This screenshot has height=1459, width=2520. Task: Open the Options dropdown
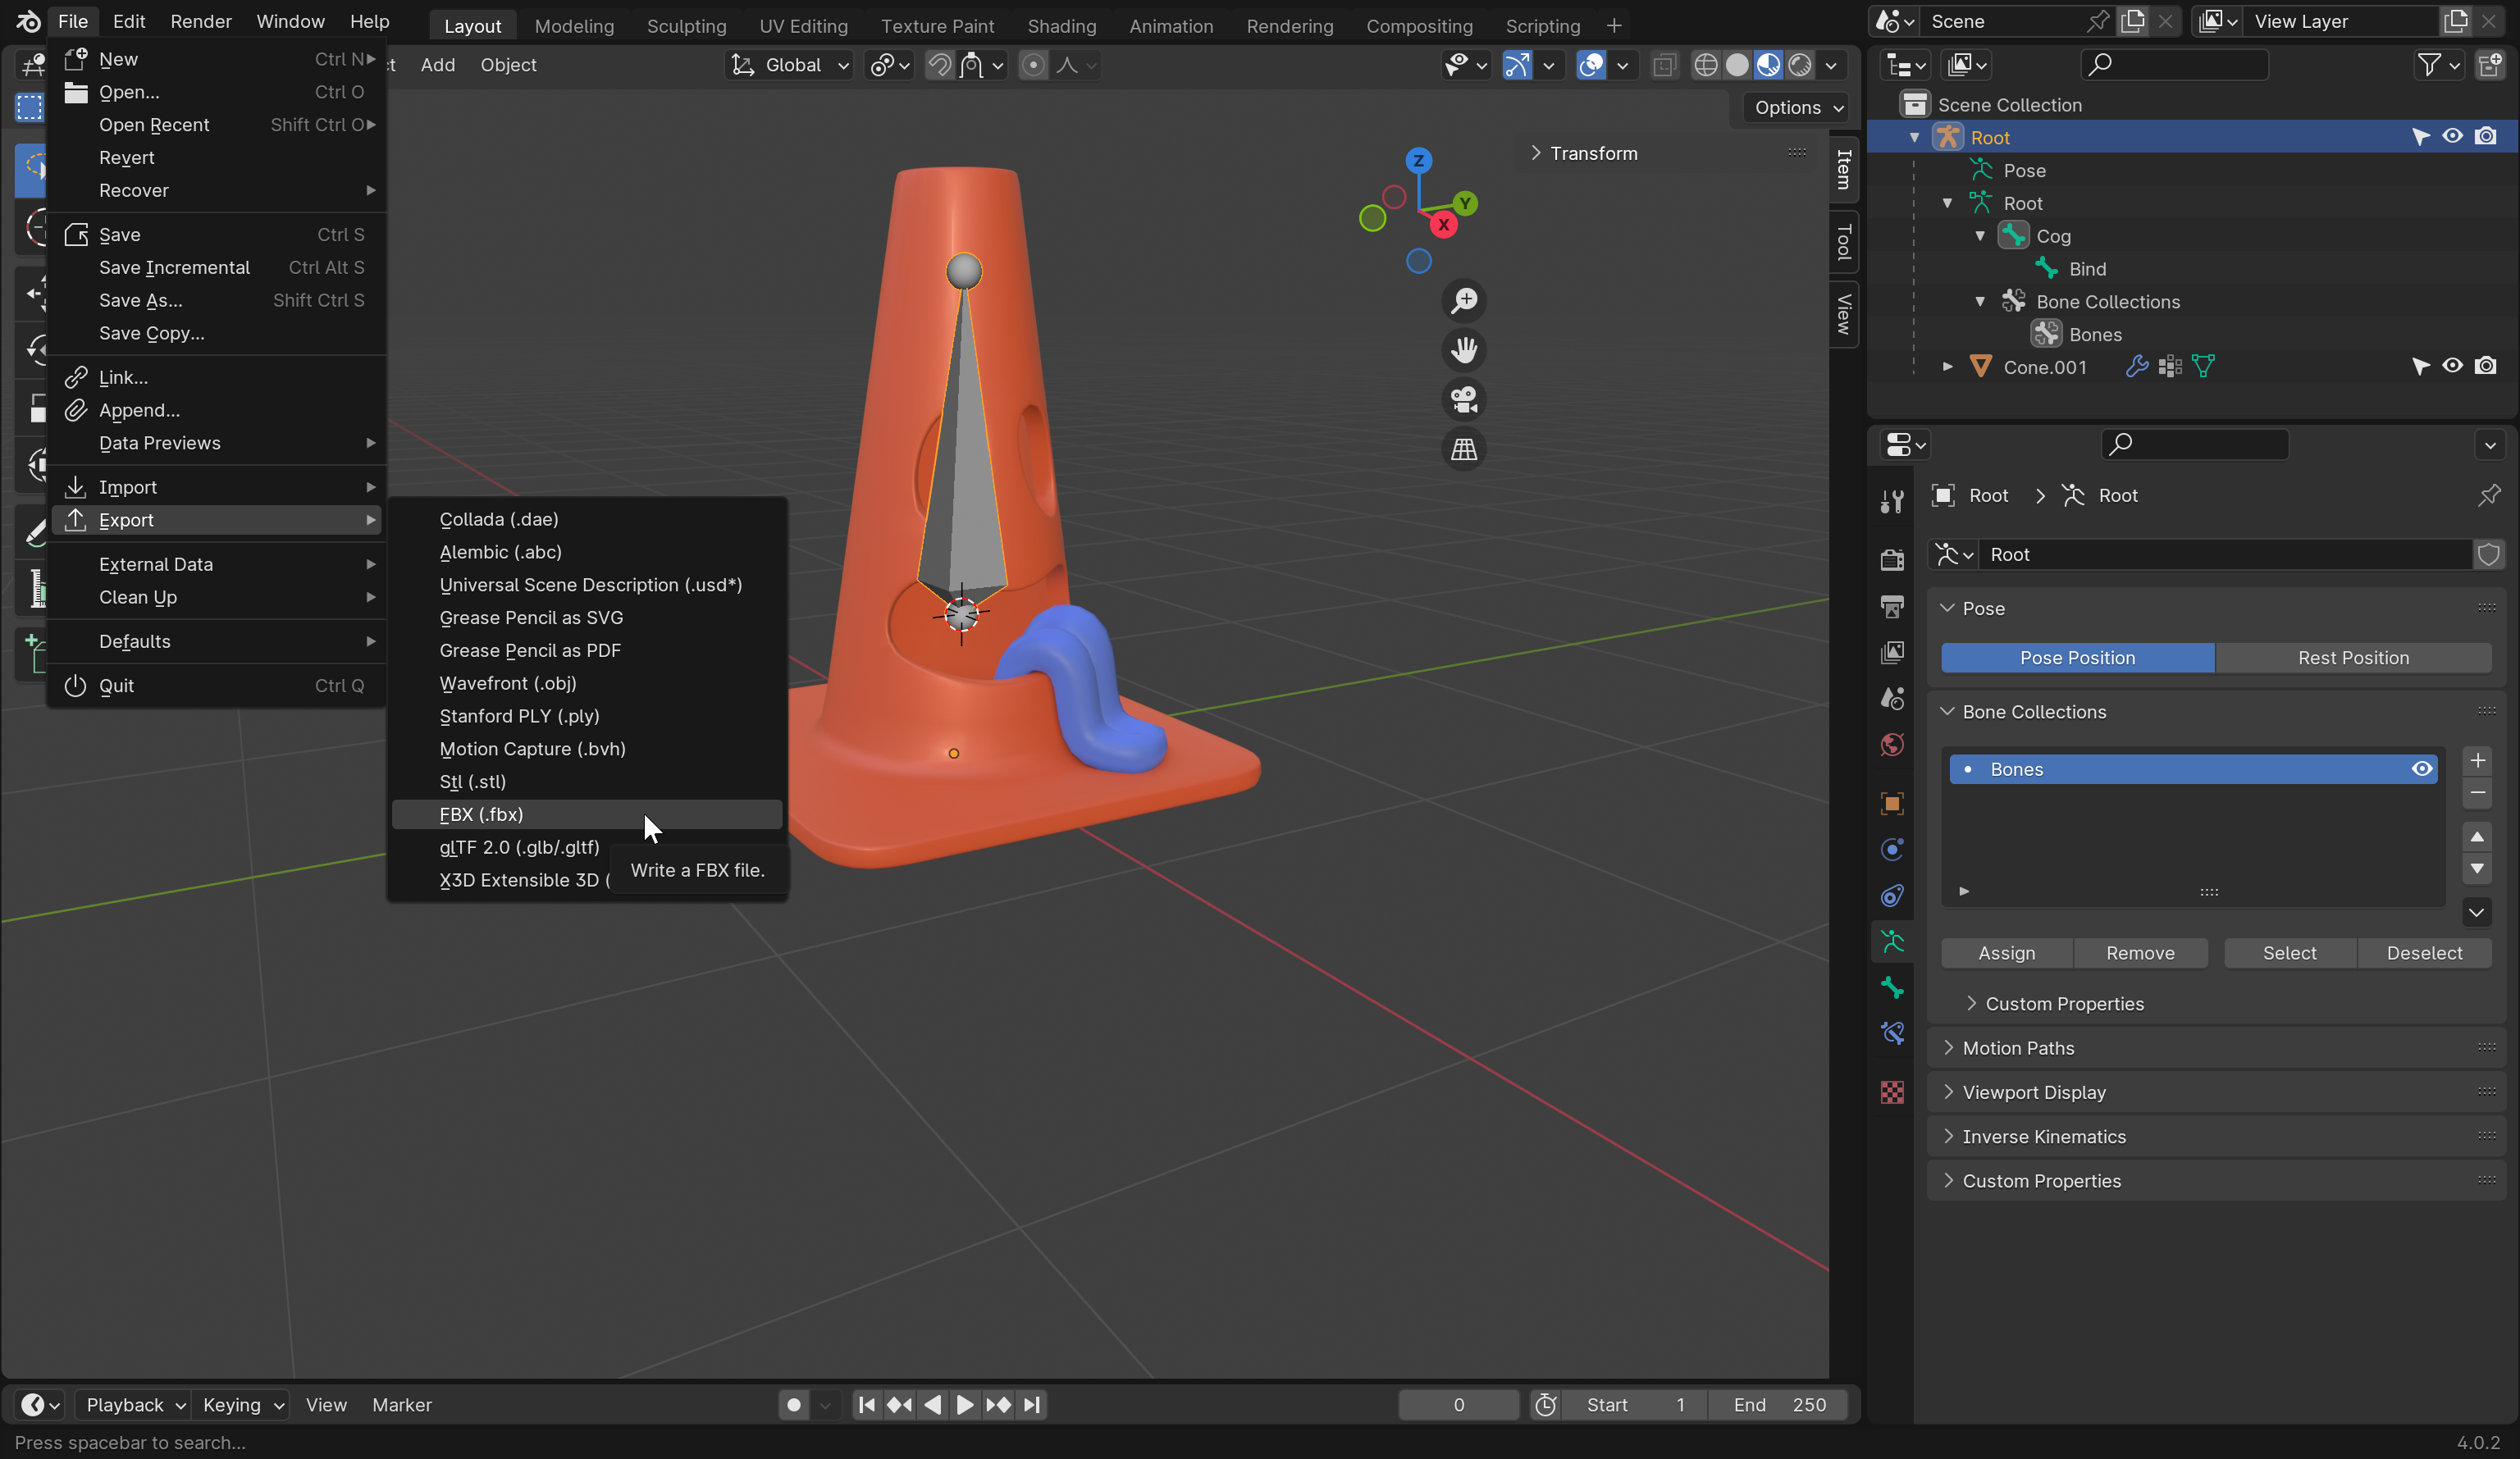pos(1797,107)
